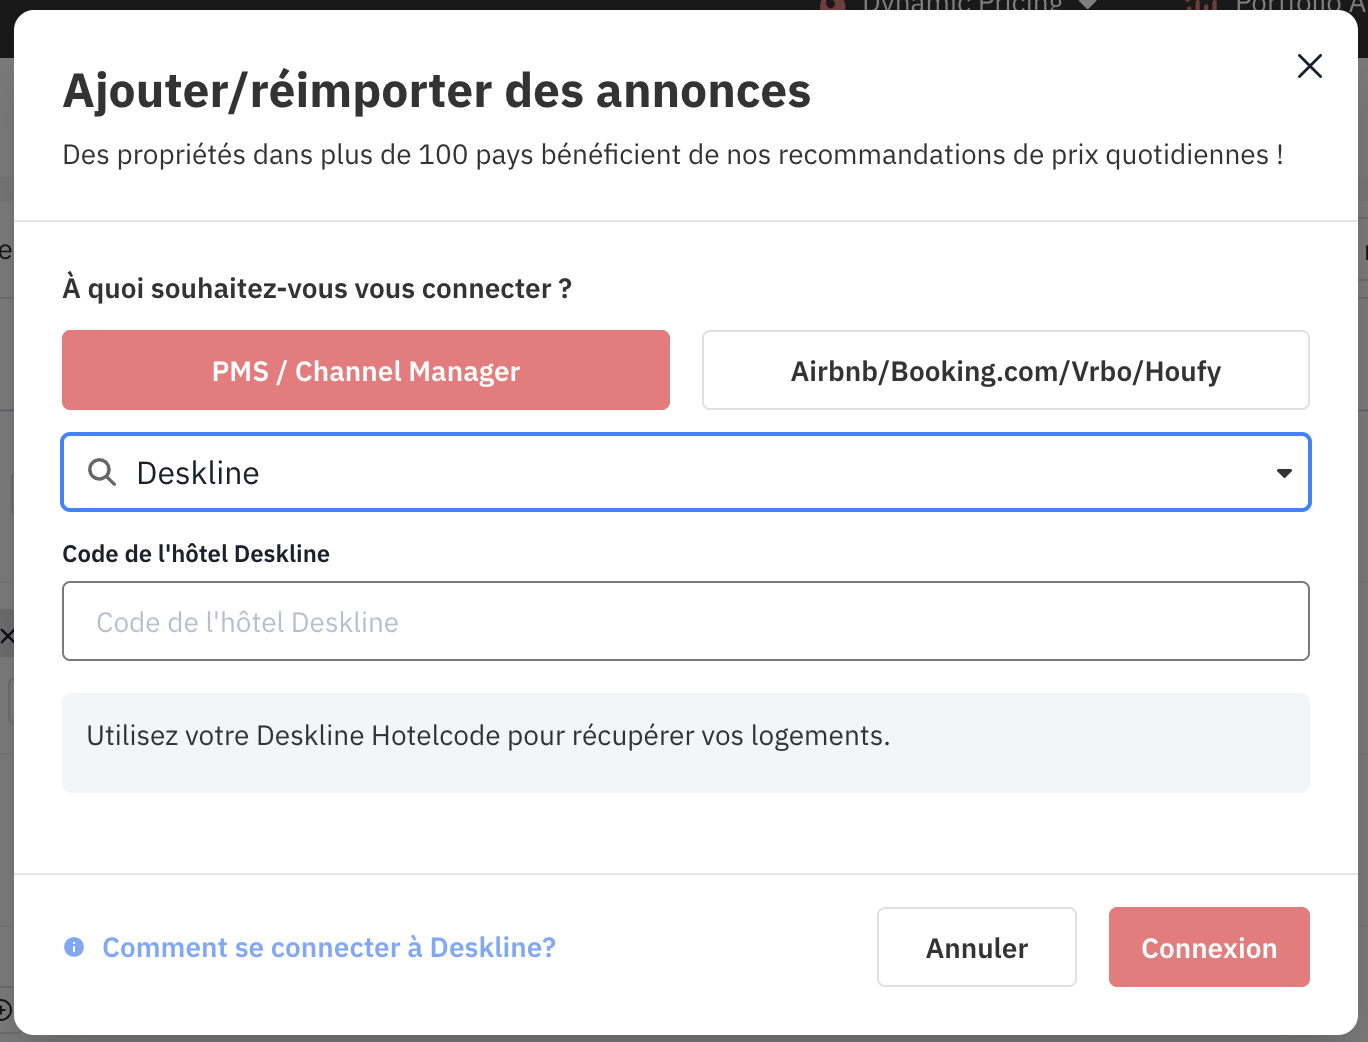Select the PMS / Channel Manager option
1368x1042 pixels.
pos(366,371)
